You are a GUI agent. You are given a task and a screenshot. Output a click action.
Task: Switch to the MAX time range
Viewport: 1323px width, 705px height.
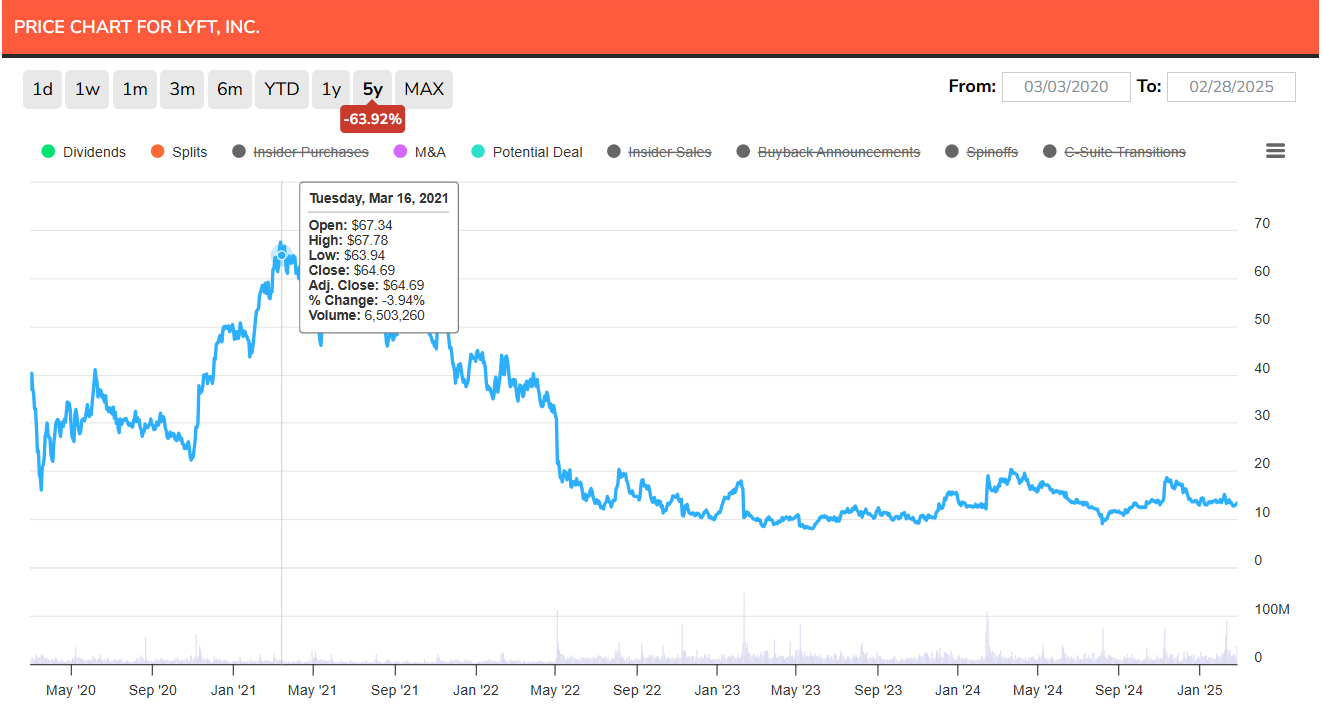point(423,89)
